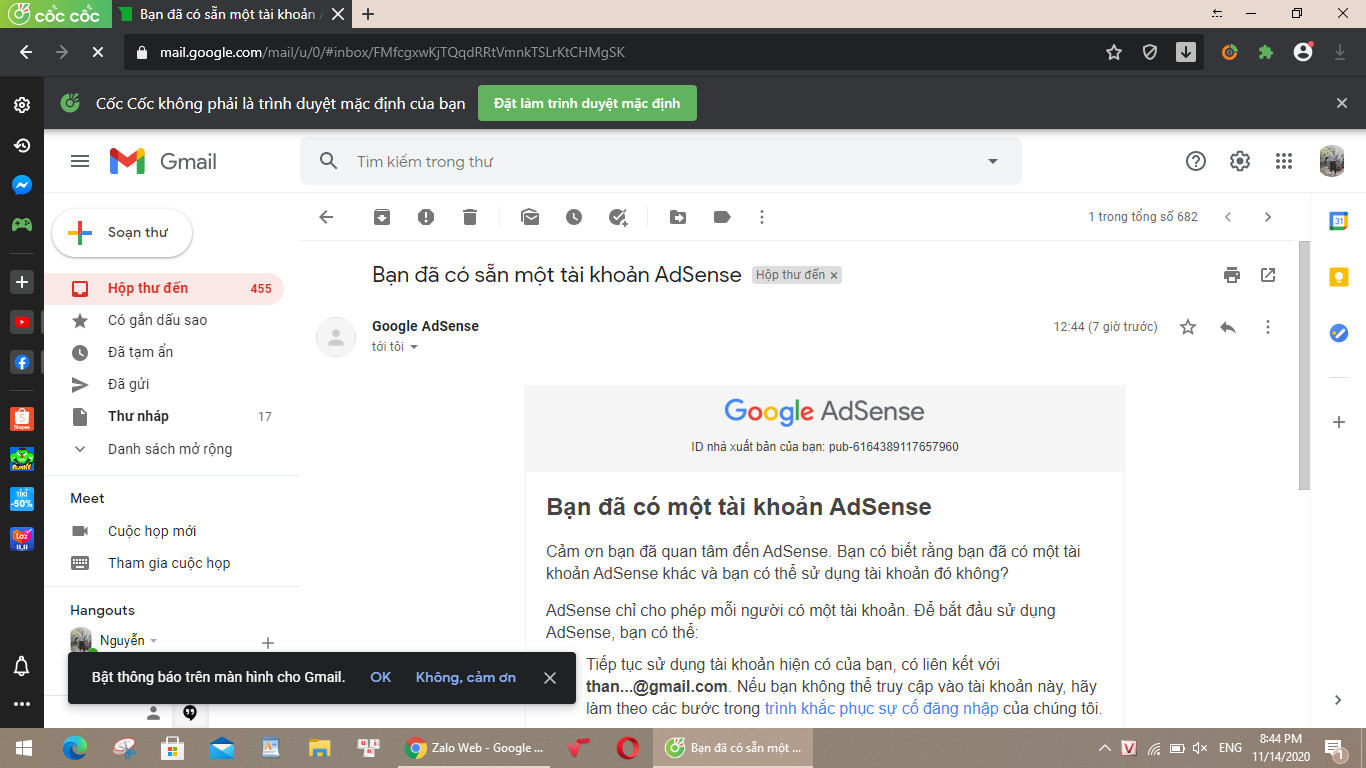Open 'Đã gửi' sent folder

(164, 384)
